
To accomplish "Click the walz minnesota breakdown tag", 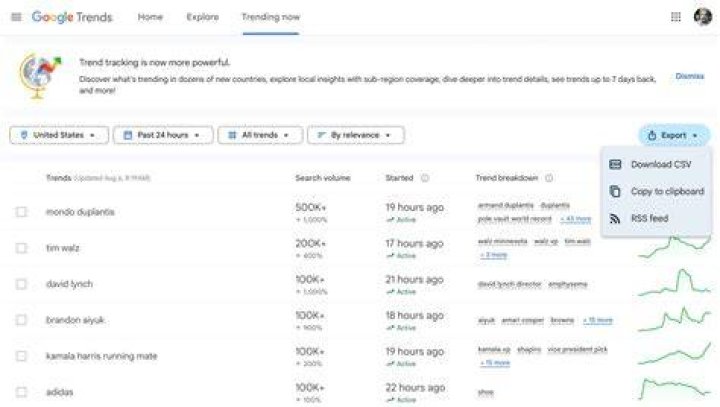I will coord(502,241).
